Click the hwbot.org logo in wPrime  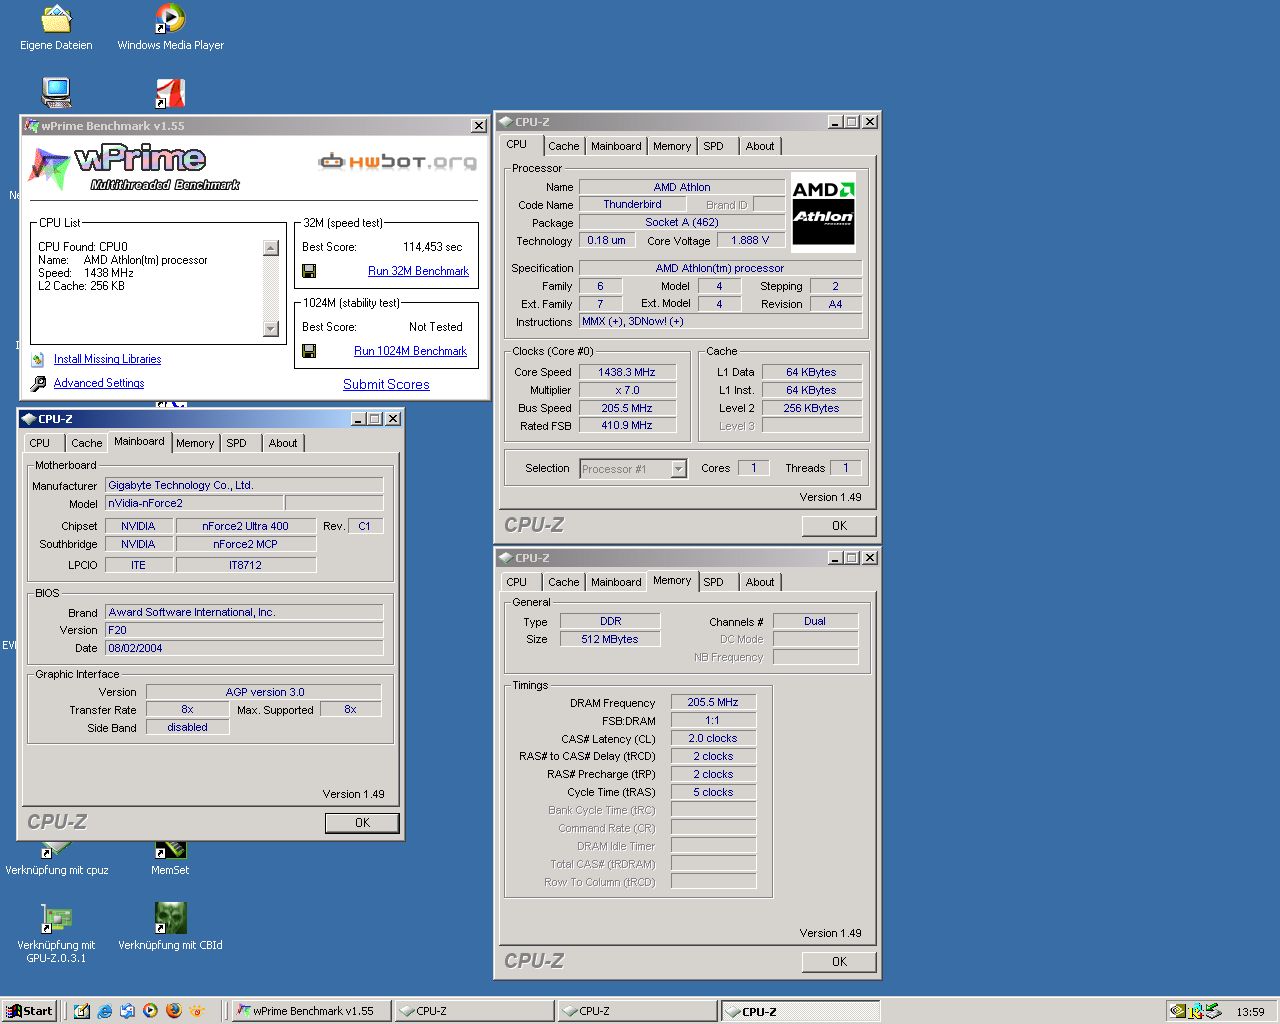(x=397, y=161)
